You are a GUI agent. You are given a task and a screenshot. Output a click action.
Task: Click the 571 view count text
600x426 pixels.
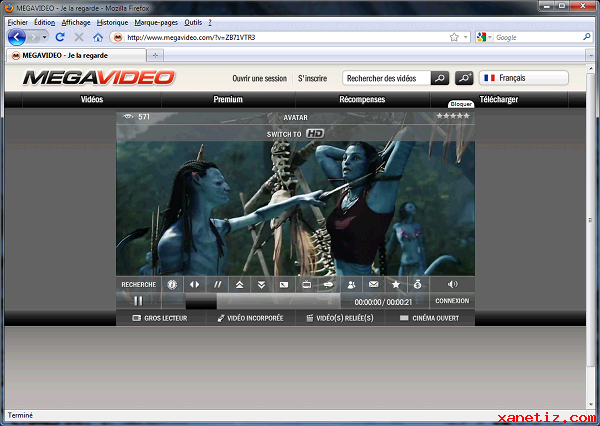tap(144, 117)
